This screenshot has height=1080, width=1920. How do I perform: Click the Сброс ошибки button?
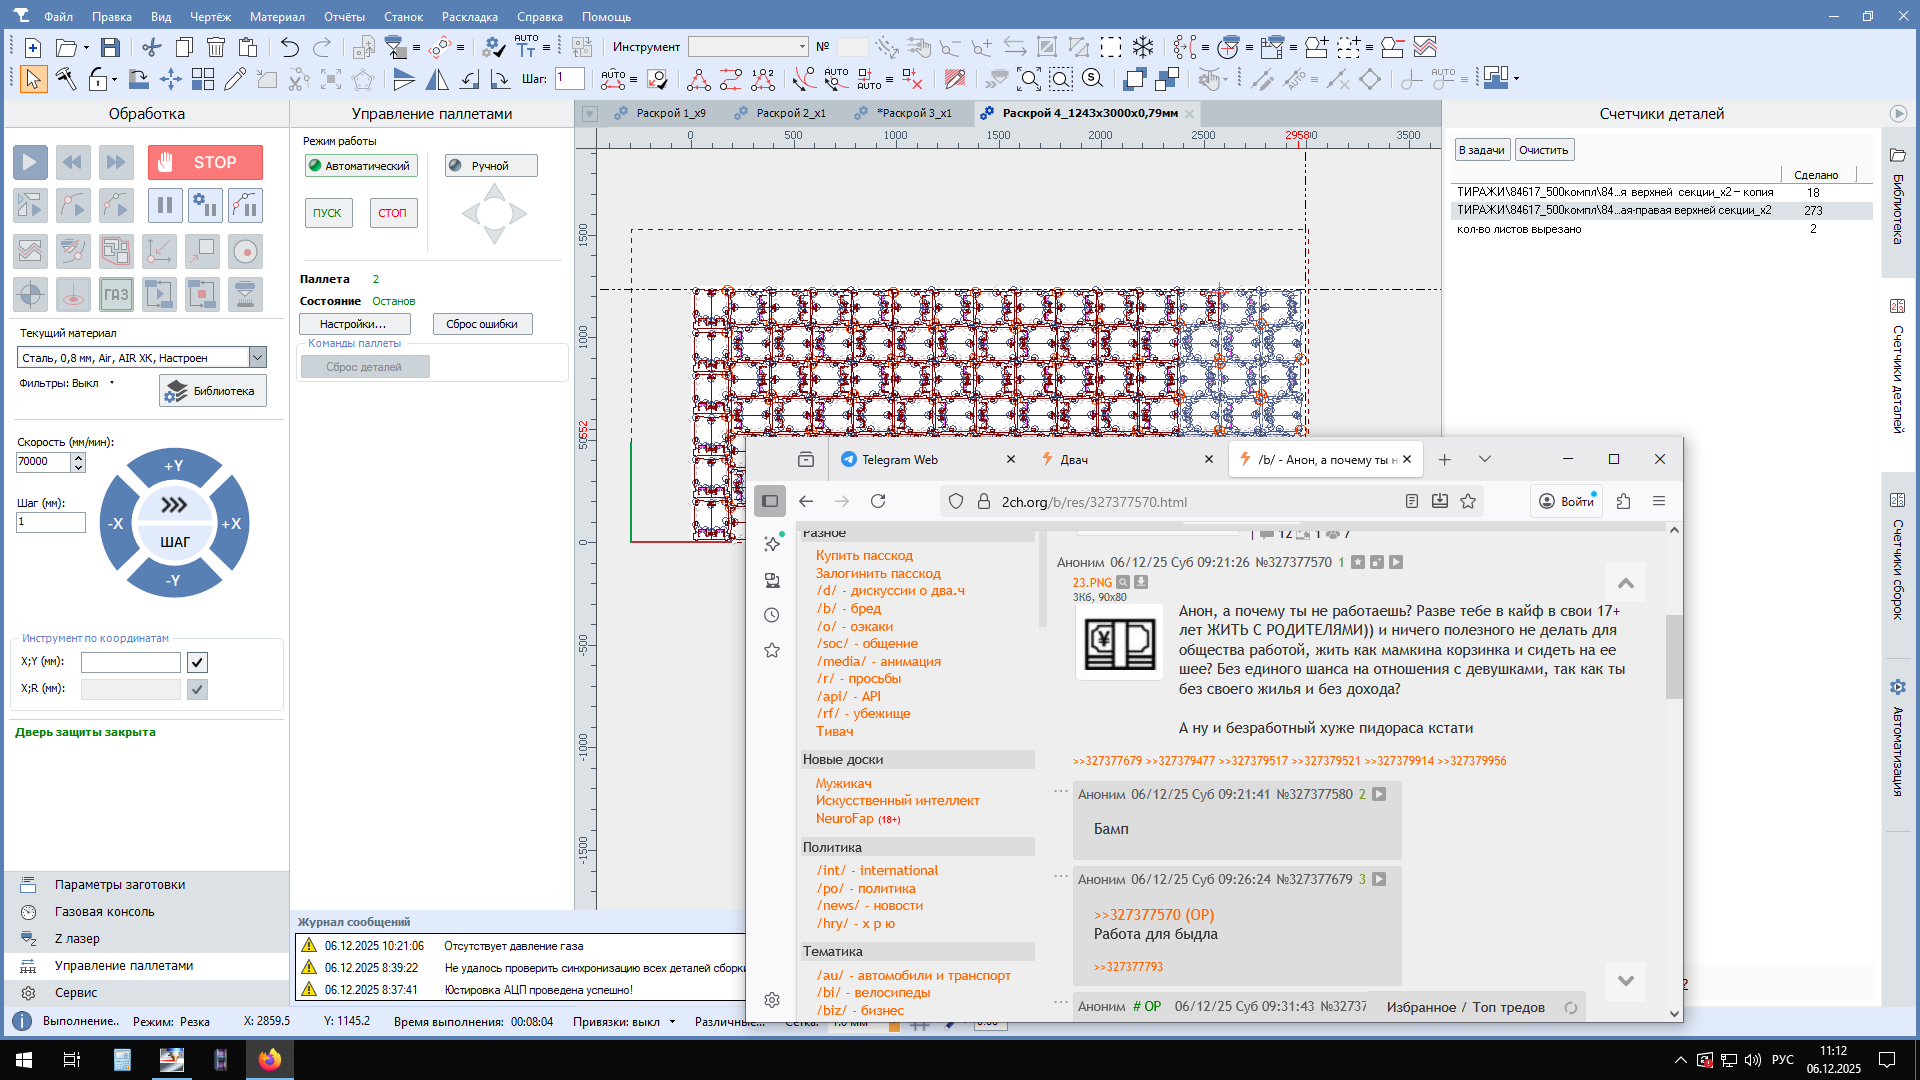[x=482, y=324]
